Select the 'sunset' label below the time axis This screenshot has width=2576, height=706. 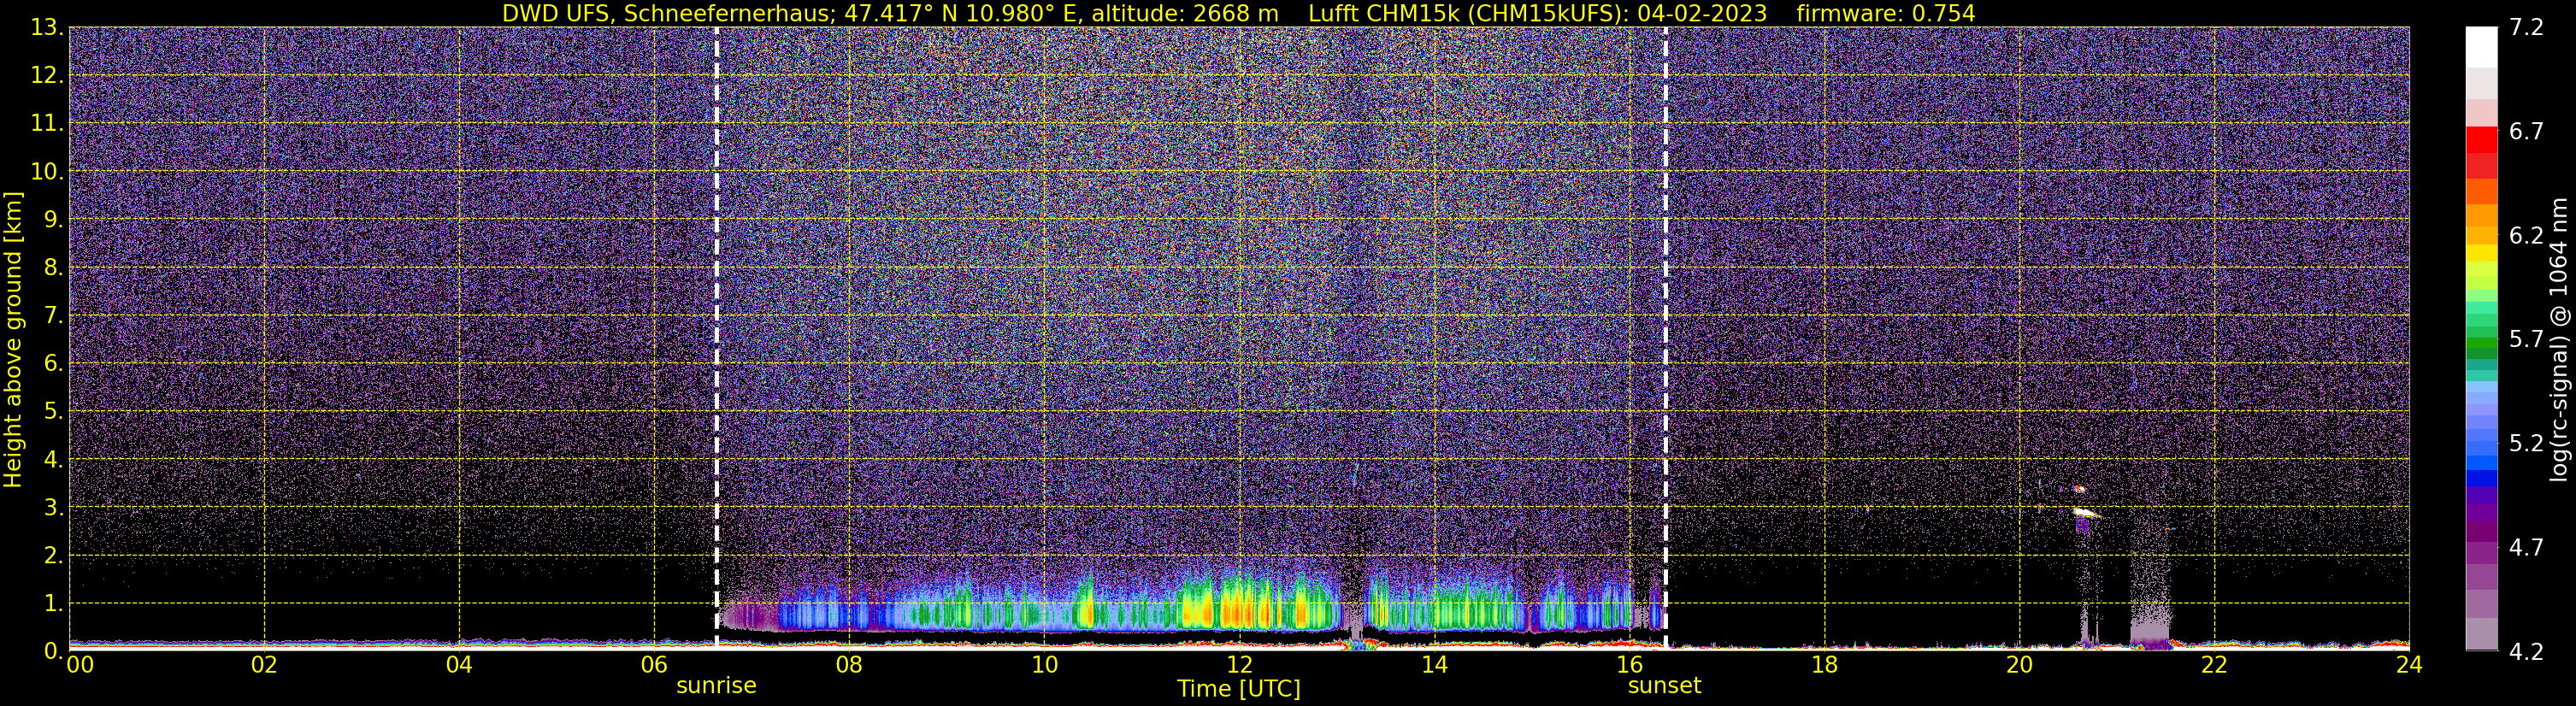click(x=1664, y=686)
